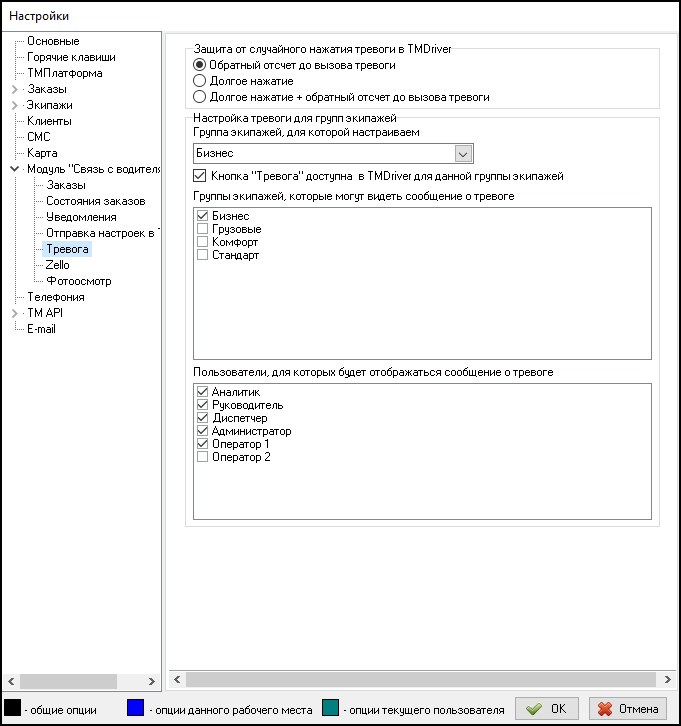This screenshot has height=726, width=681.
Task: Expand the TM API tree node
Action: [x=14, y=313]
